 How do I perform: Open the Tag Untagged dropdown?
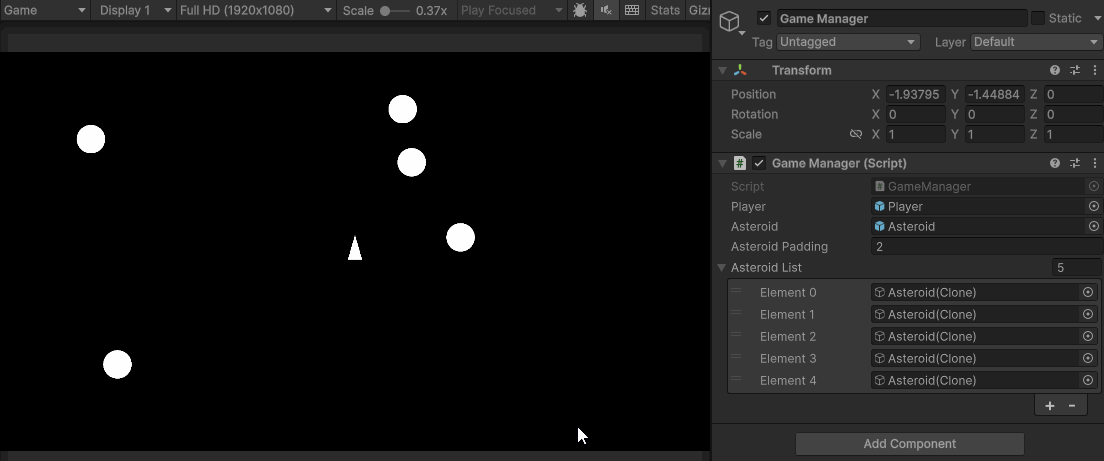click(848, 42)
